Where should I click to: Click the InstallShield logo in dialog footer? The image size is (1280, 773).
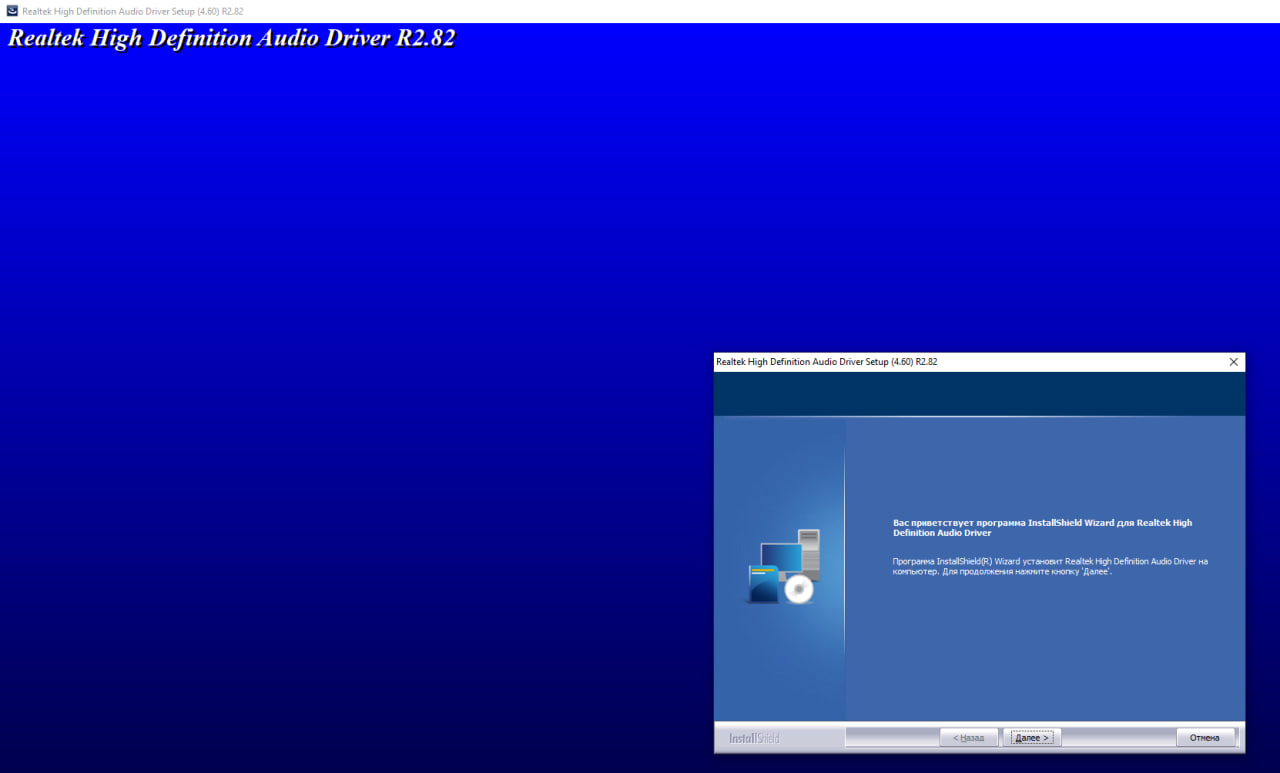[755, 738]
